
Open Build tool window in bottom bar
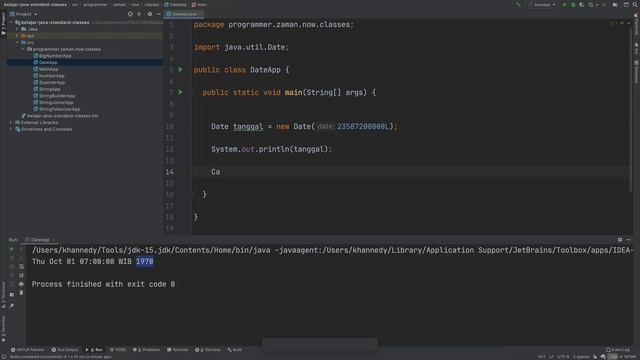coord(235,350)
